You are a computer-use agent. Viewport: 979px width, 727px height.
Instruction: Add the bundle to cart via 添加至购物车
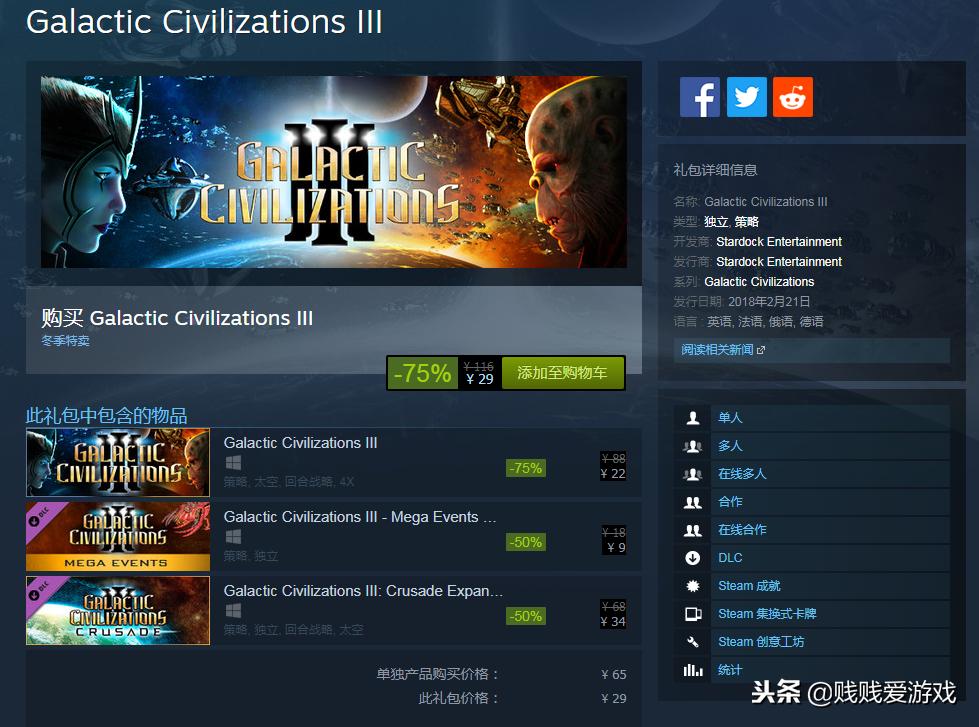[x=562, y=373]
